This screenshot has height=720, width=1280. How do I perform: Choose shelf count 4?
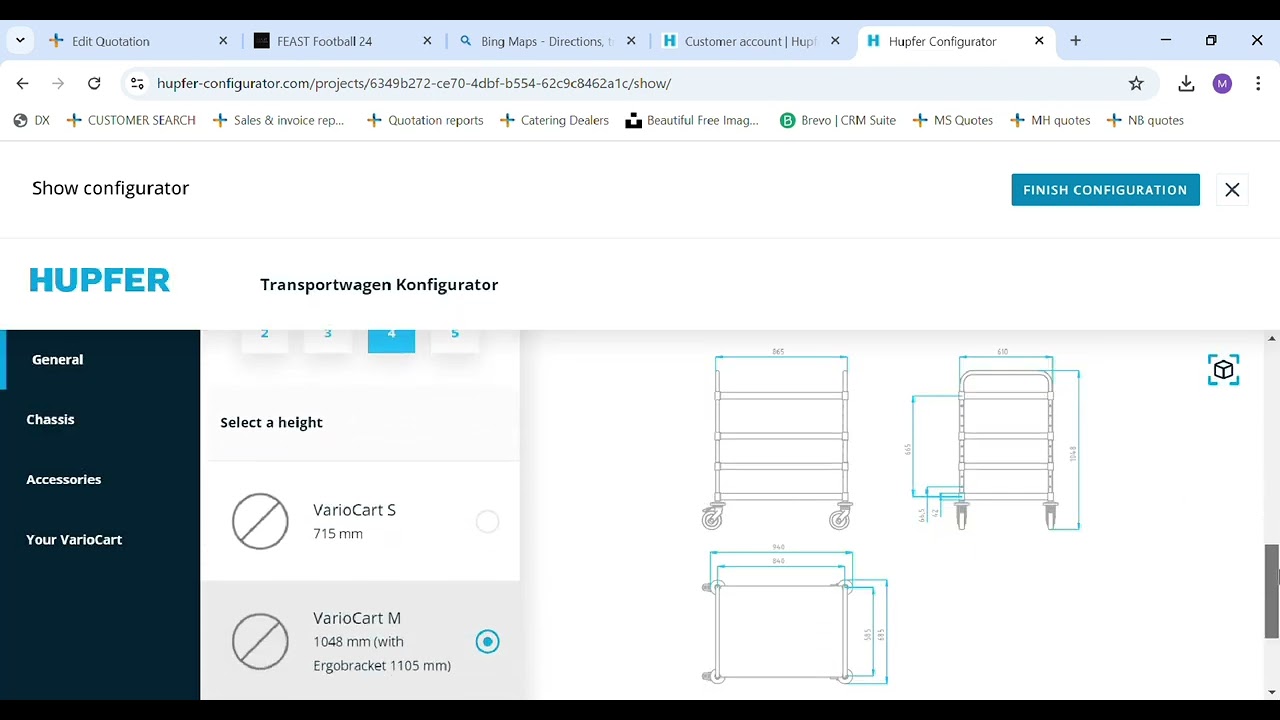(x=391, y=338)
